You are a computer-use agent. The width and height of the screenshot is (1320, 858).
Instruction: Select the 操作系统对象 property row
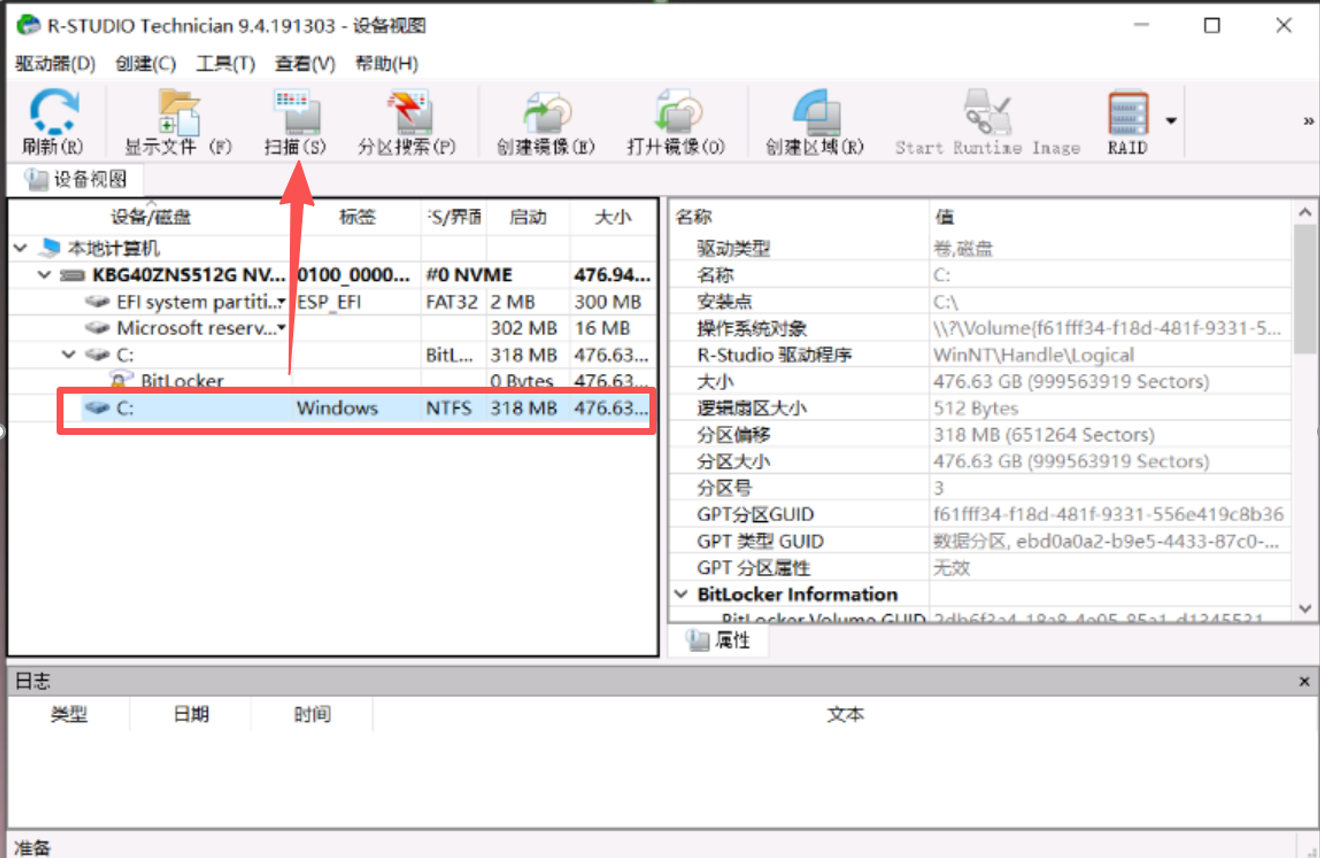[x=981, y=328]
